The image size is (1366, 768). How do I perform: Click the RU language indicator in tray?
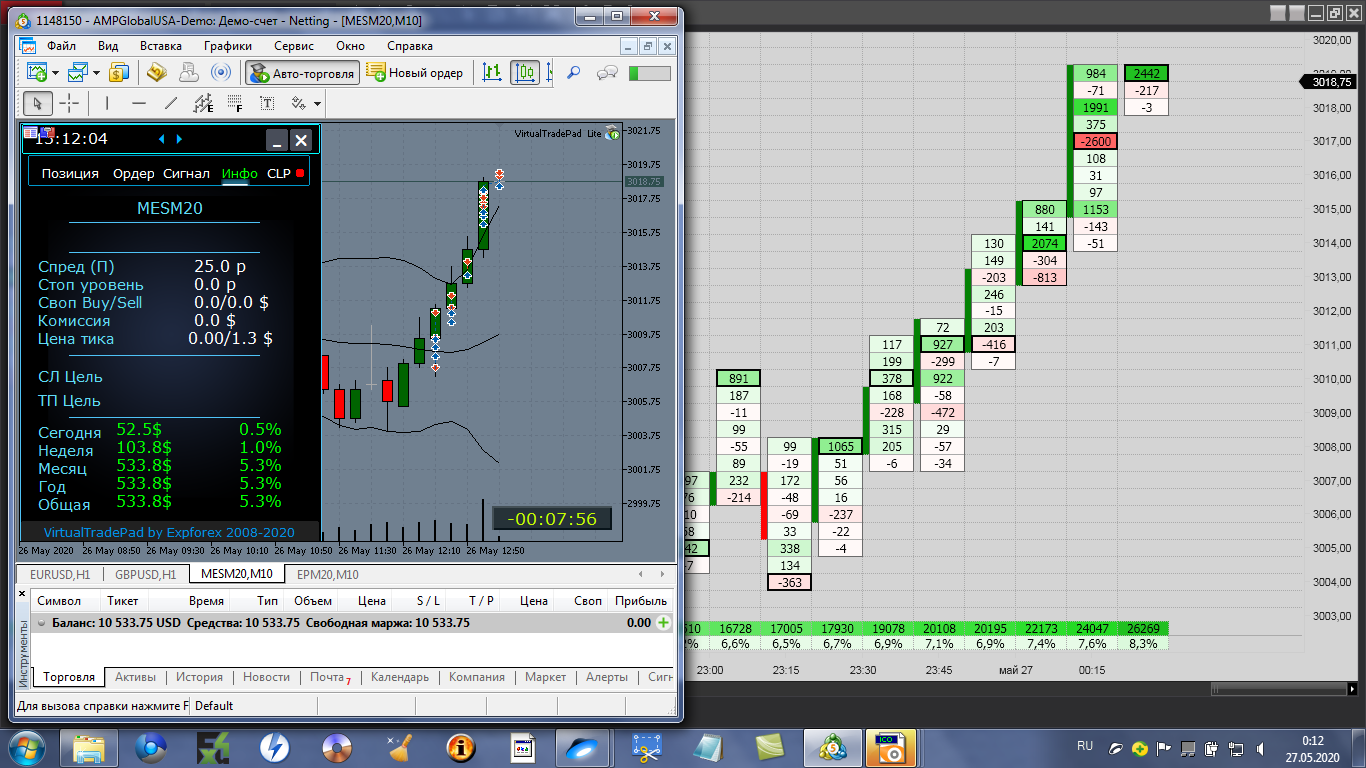1085,746
